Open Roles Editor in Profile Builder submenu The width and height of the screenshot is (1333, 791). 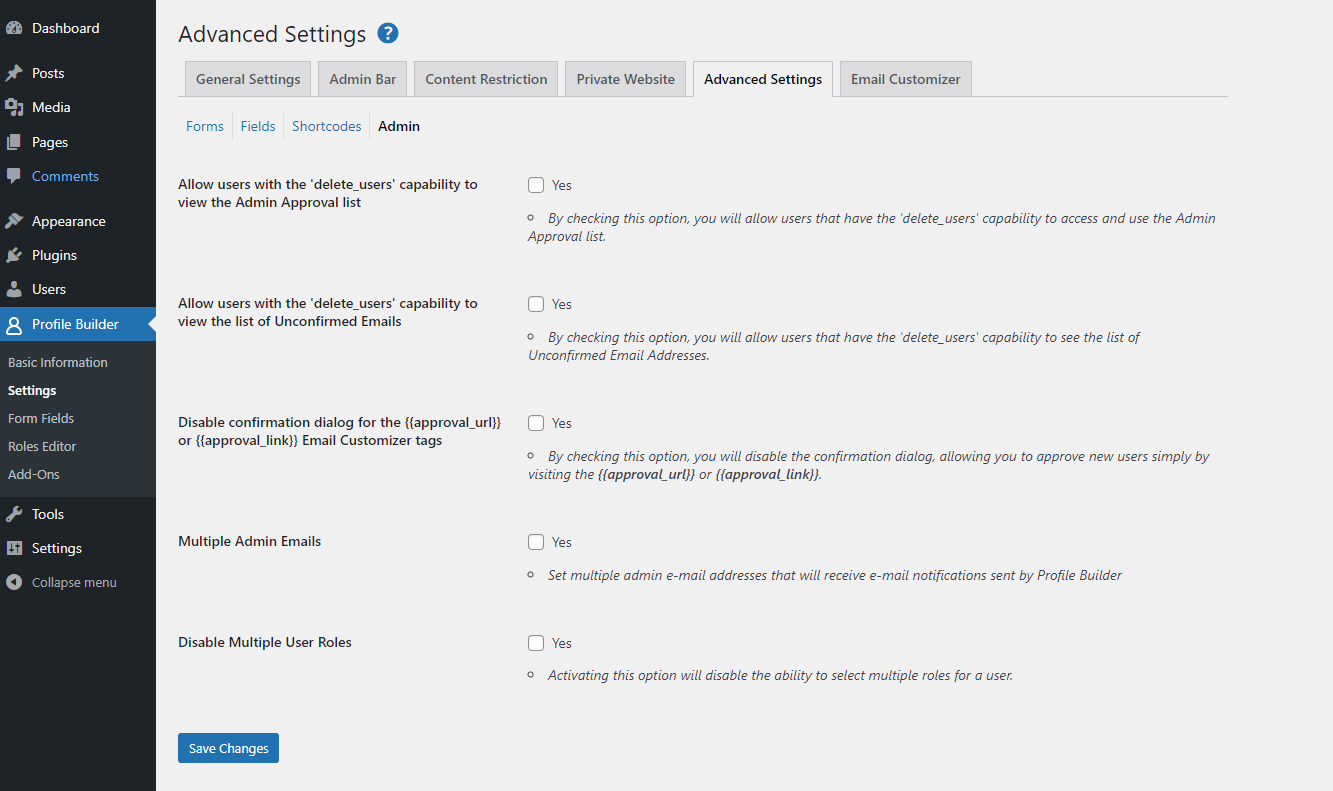tap(42, 446)
